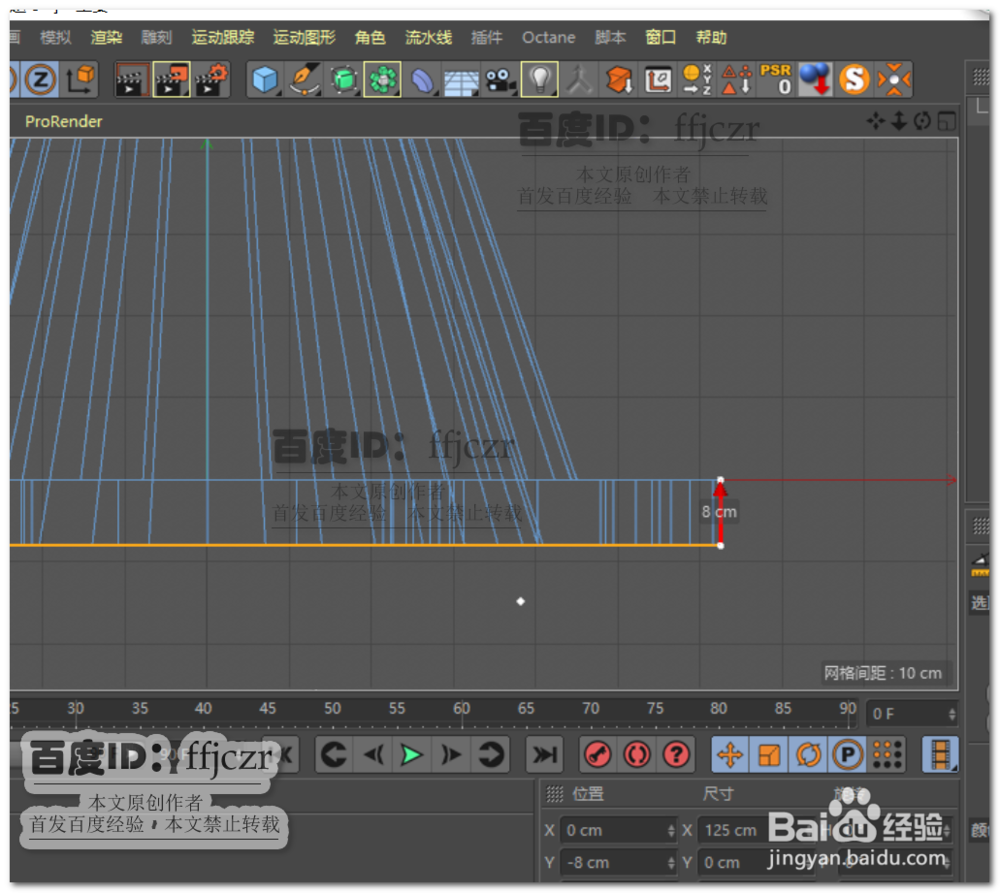The height and width of the screenshot is (893, 1000).
Task: Open the 插件 menu
Action: (487, 37)
